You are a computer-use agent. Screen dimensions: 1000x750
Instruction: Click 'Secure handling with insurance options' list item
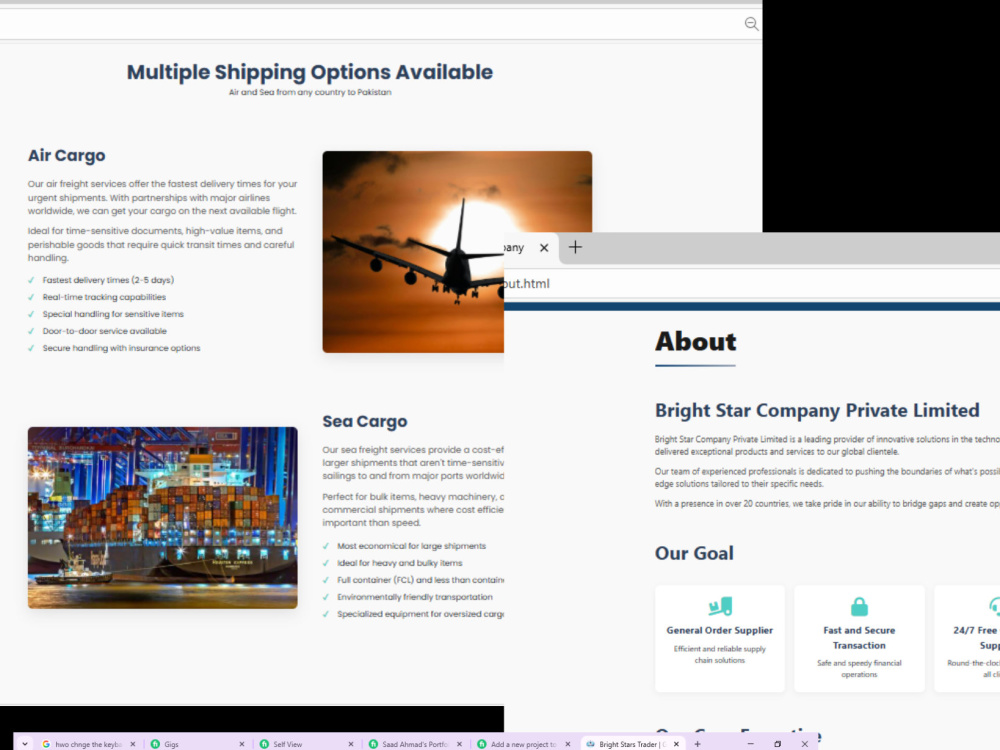click(121, 348)
